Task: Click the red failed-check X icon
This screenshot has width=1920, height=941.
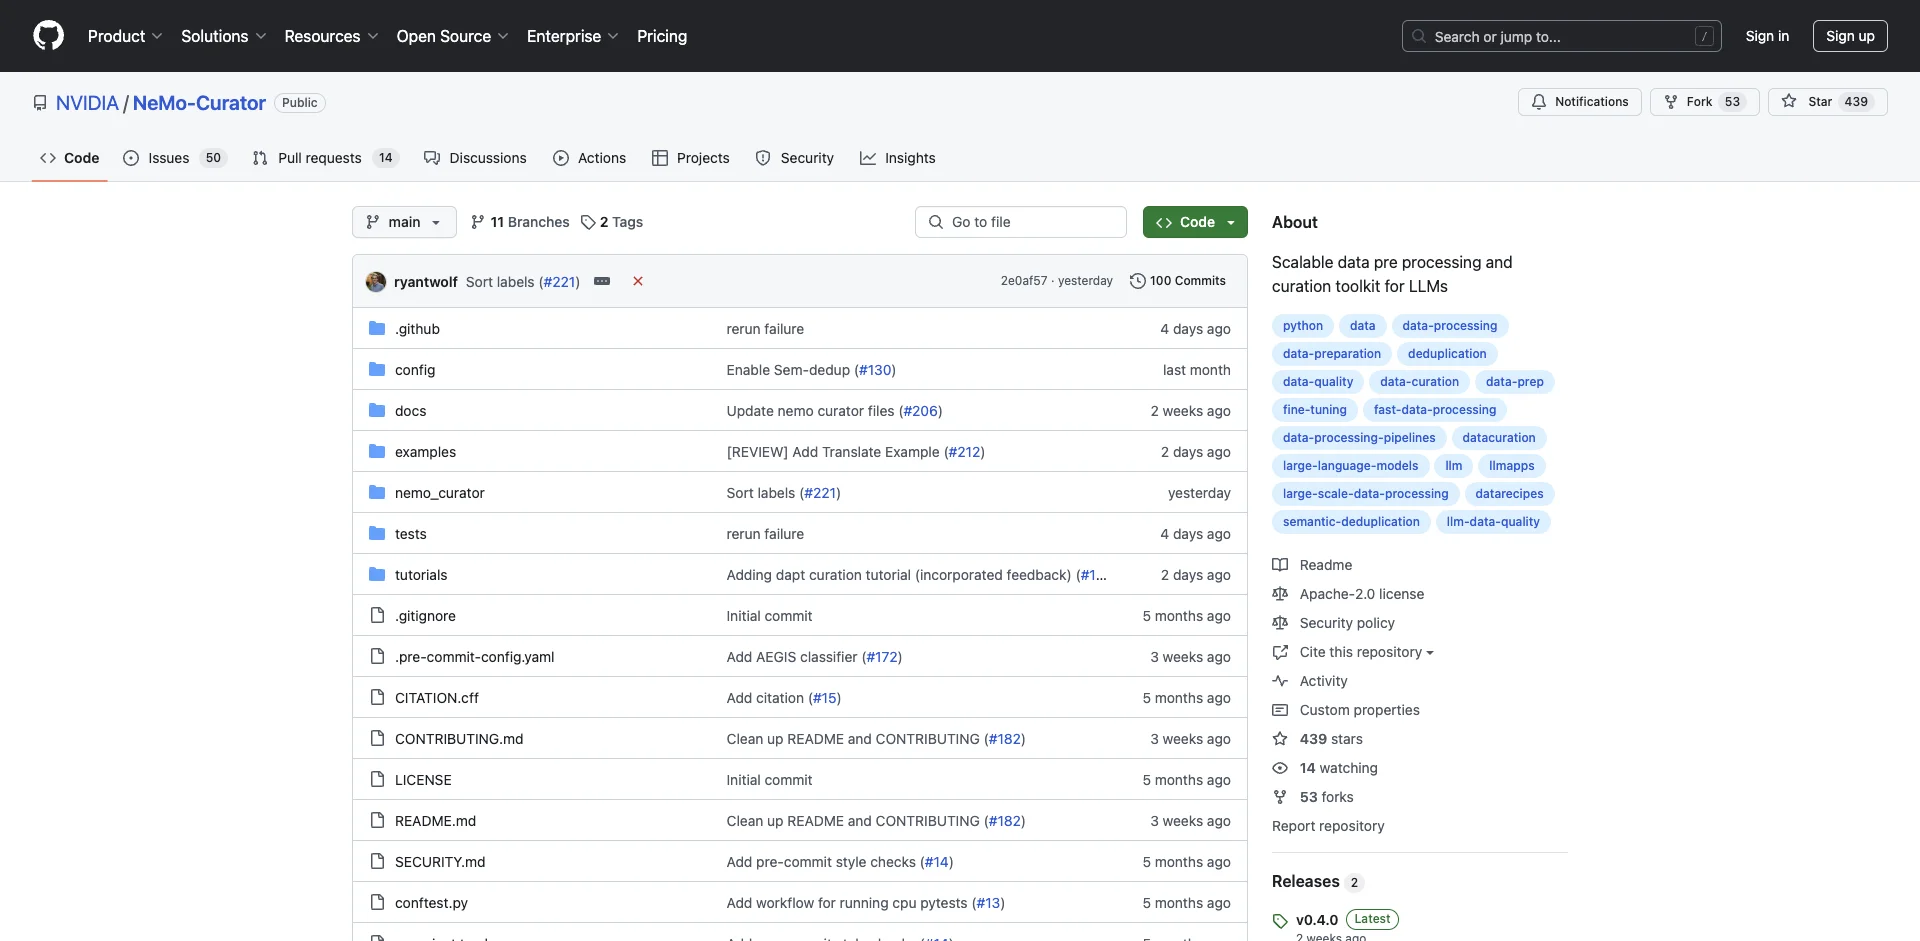Action: [x=638, y=281]
